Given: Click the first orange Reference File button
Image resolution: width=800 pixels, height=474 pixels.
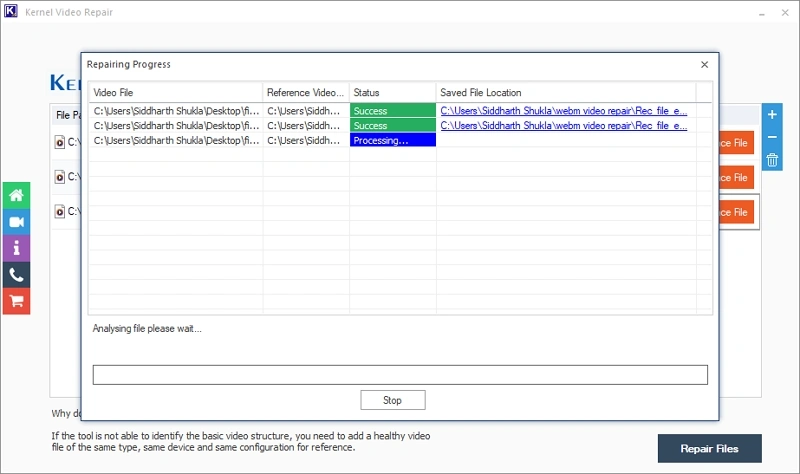Looking at the screenshot, I should point(737,143).
